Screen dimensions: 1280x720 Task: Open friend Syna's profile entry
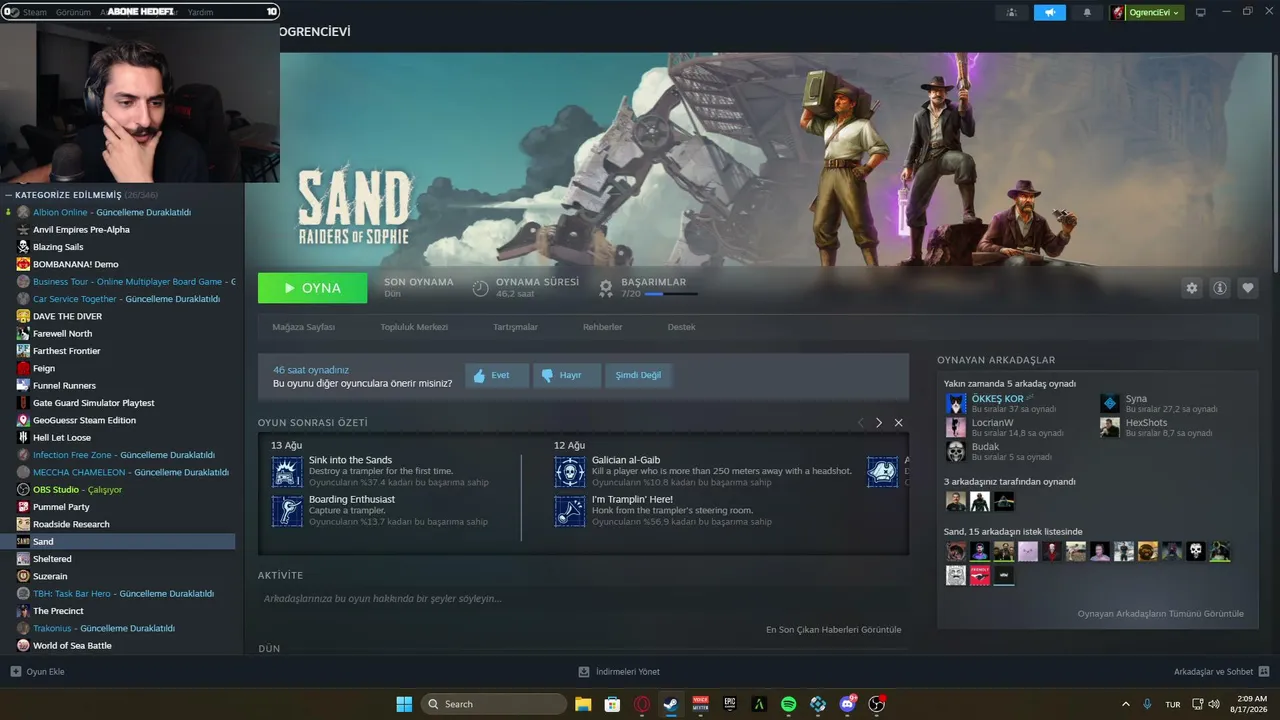(x=1160, y=403)
